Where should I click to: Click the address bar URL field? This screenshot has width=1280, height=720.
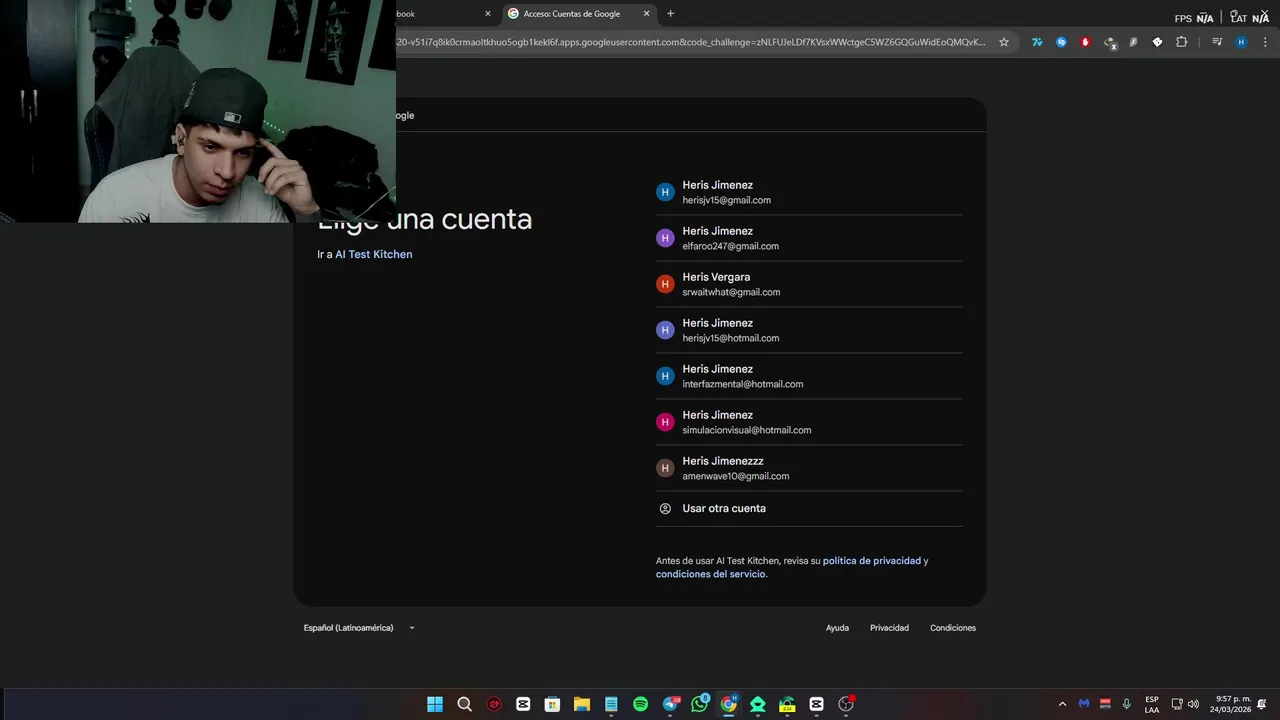(690, 42)
